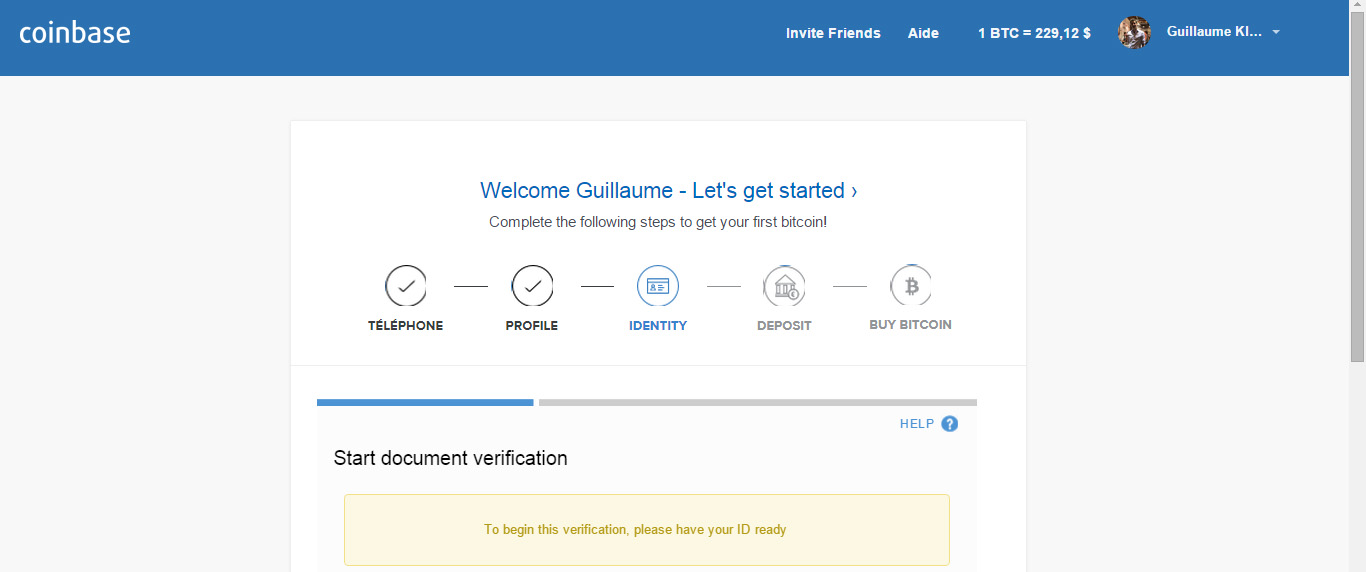
Task: Click the HELP text link
Action: coord(917,424)
